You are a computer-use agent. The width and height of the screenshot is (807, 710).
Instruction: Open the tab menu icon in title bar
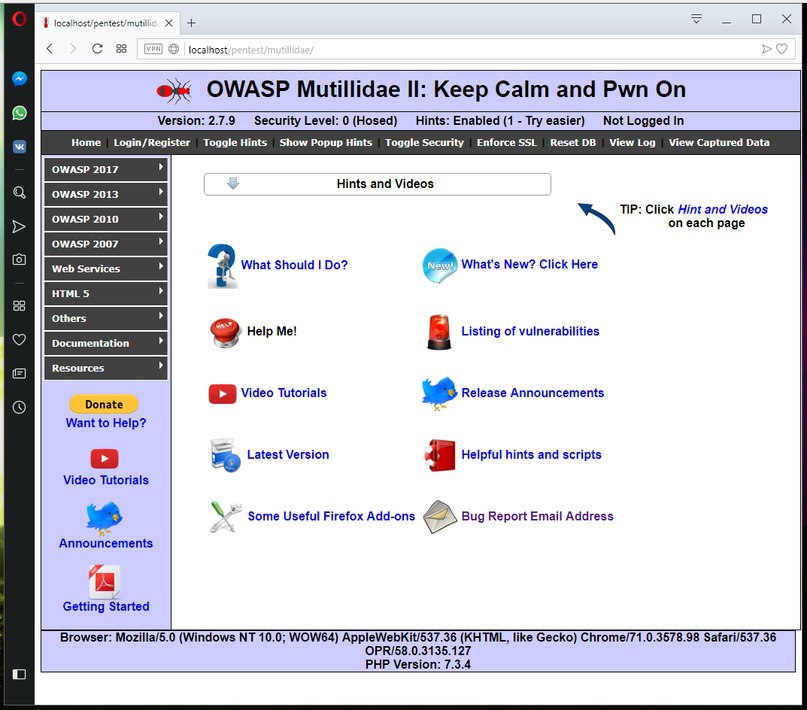point(696,19)
